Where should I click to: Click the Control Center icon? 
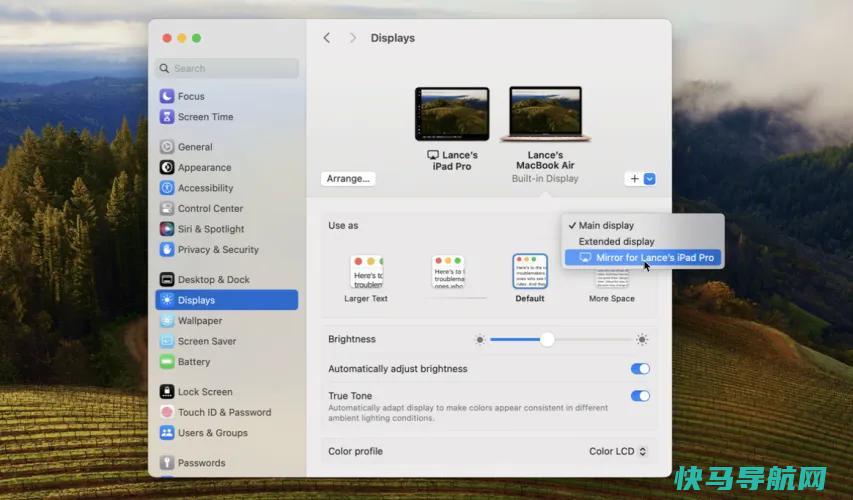click(x=167, y=208)
